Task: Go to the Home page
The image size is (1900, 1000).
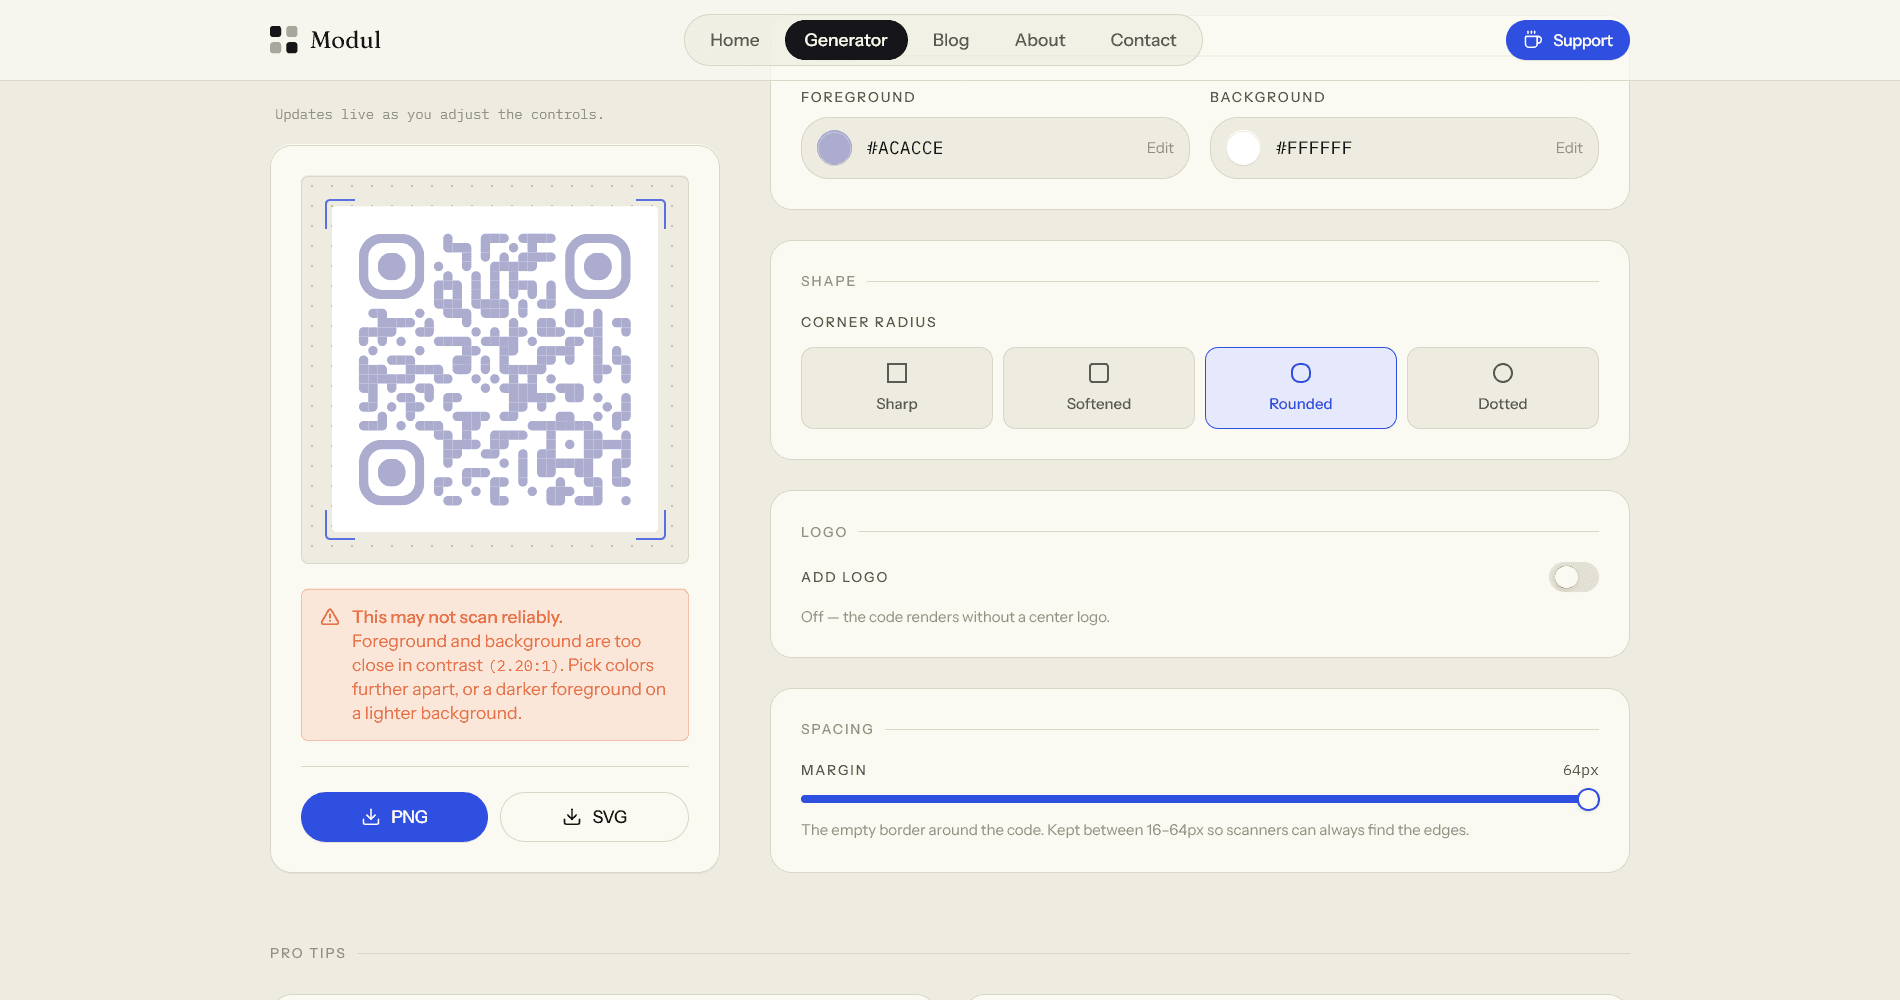Action: (735, 40)
